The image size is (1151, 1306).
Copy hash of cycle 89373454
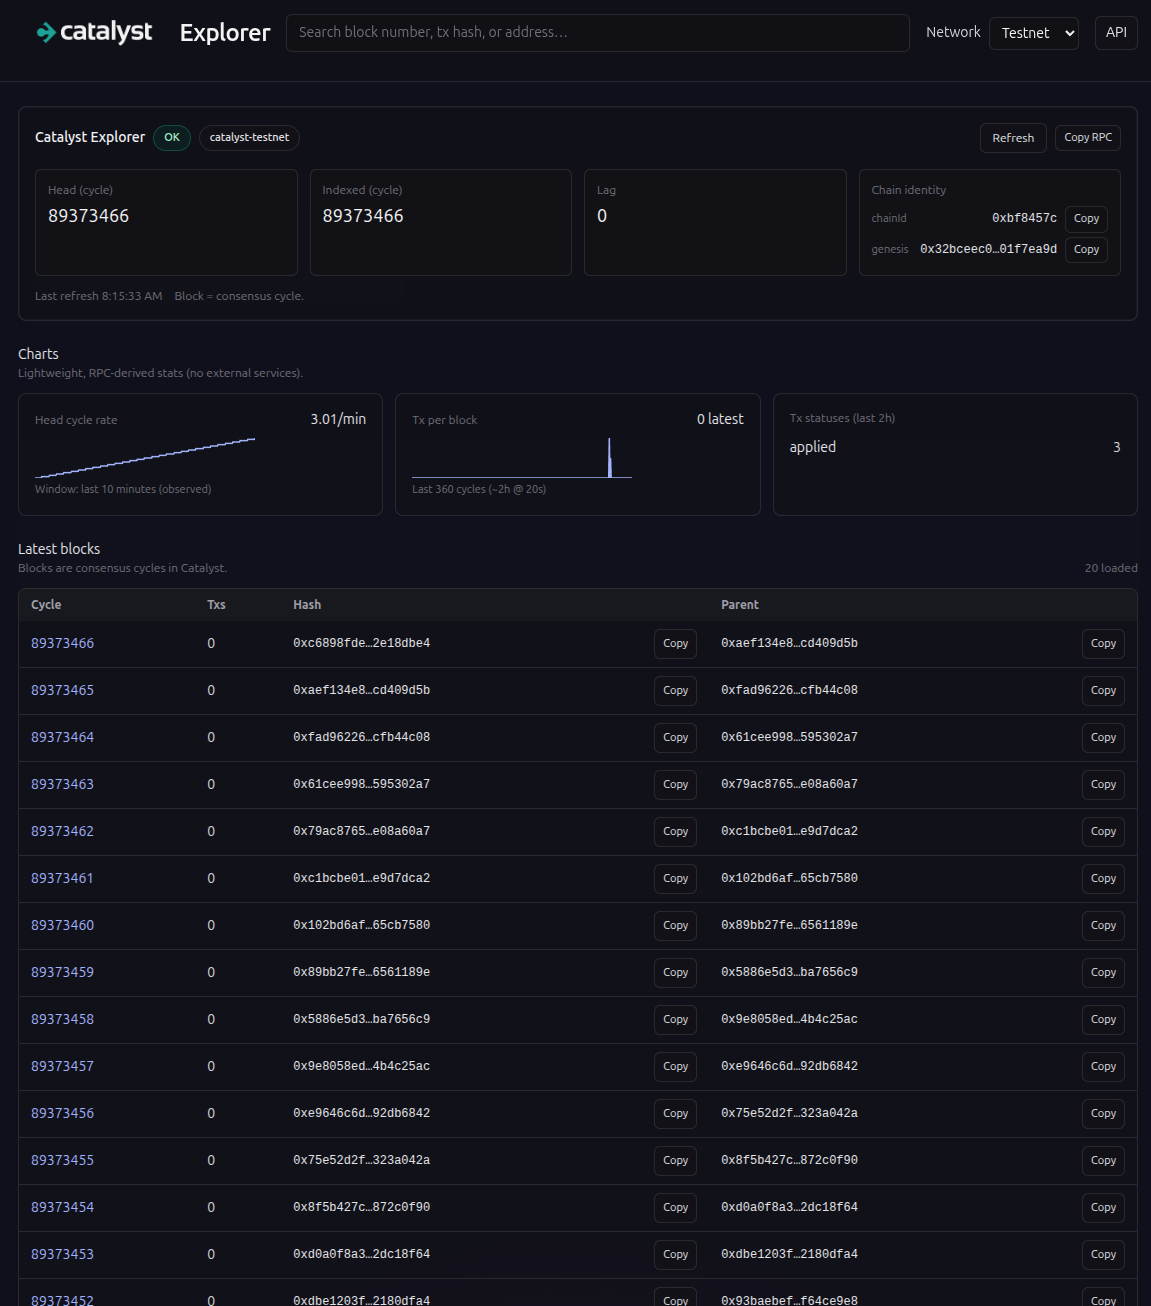click(x=675, y=1208)
